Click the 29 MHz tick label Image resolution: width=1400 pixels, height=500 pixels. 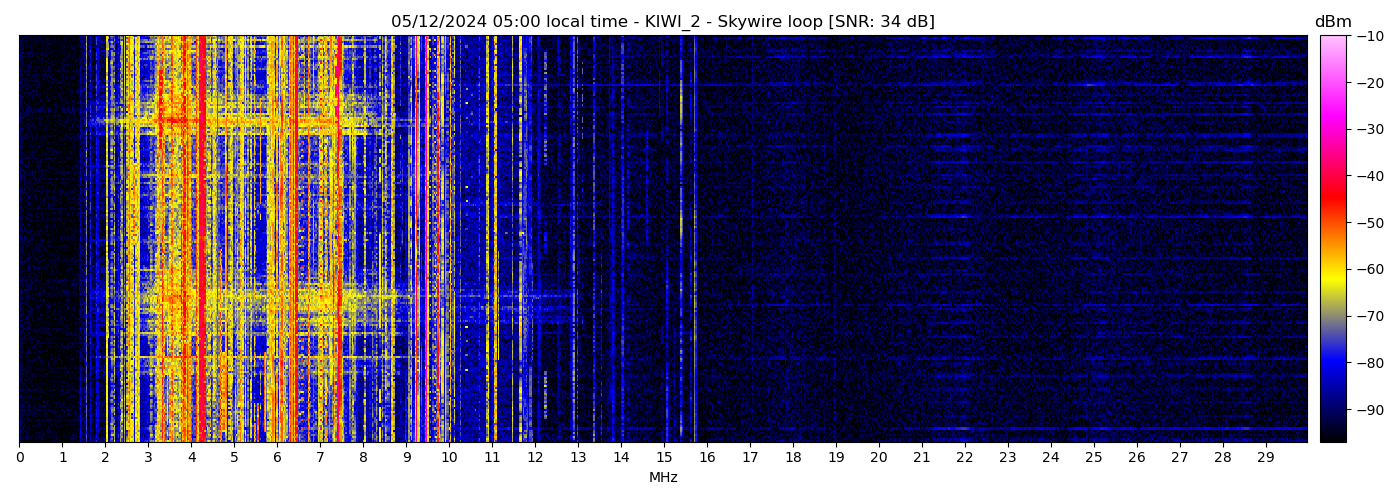1265,458
